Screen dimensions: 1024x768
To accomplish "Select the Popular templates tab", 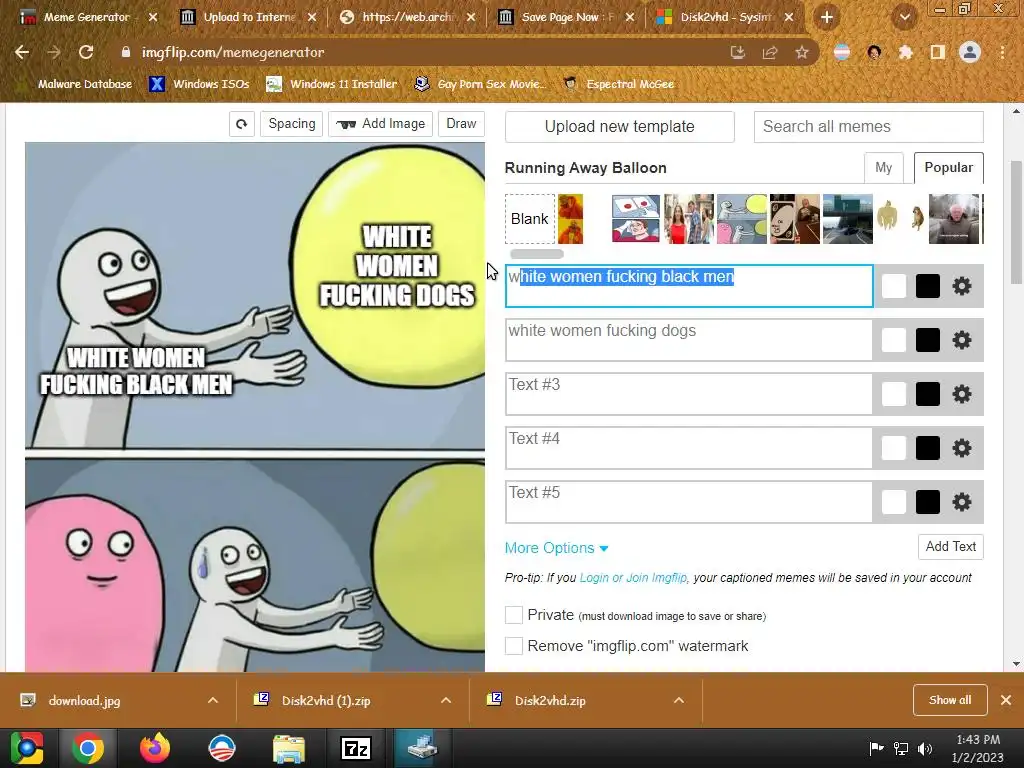I will pos(949,168).
